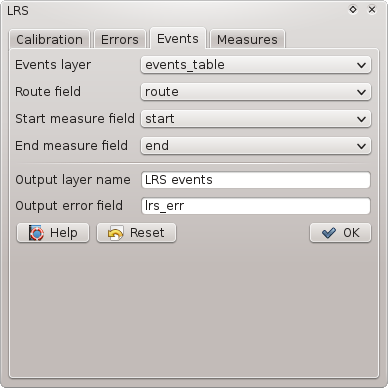Screen dimensions: 388x388
Task: Open the Events layer dropdown
Action: coord(256,65)
